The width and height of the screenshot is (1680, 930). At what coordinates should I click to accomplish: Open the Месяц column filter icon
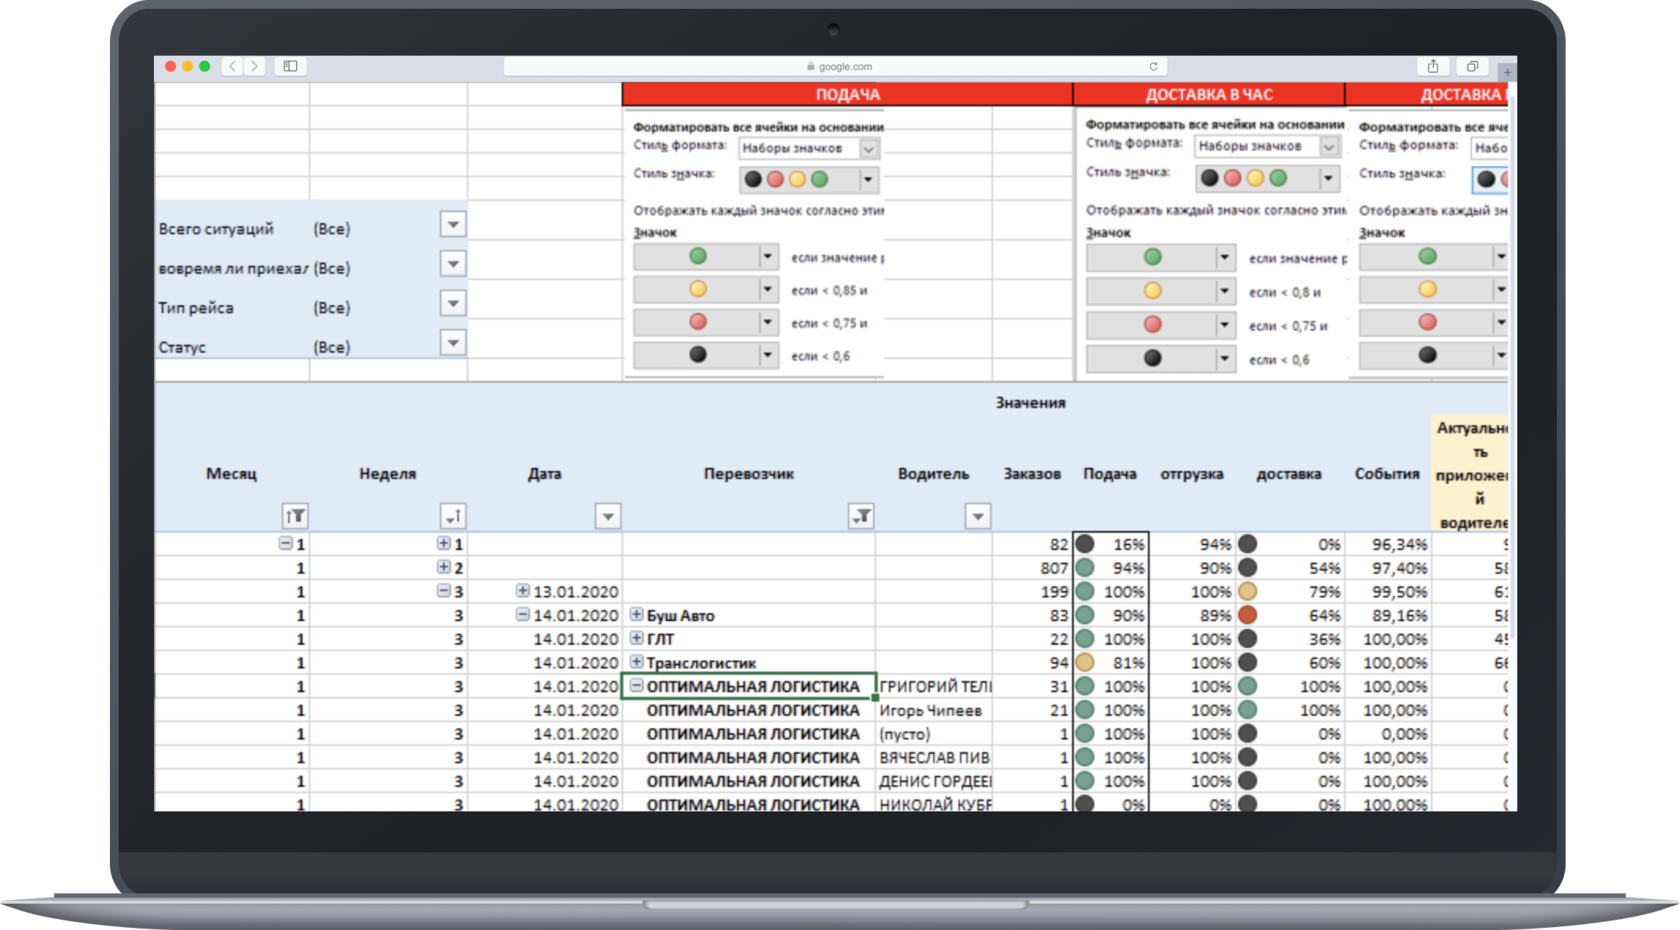[x=295, y=516]
